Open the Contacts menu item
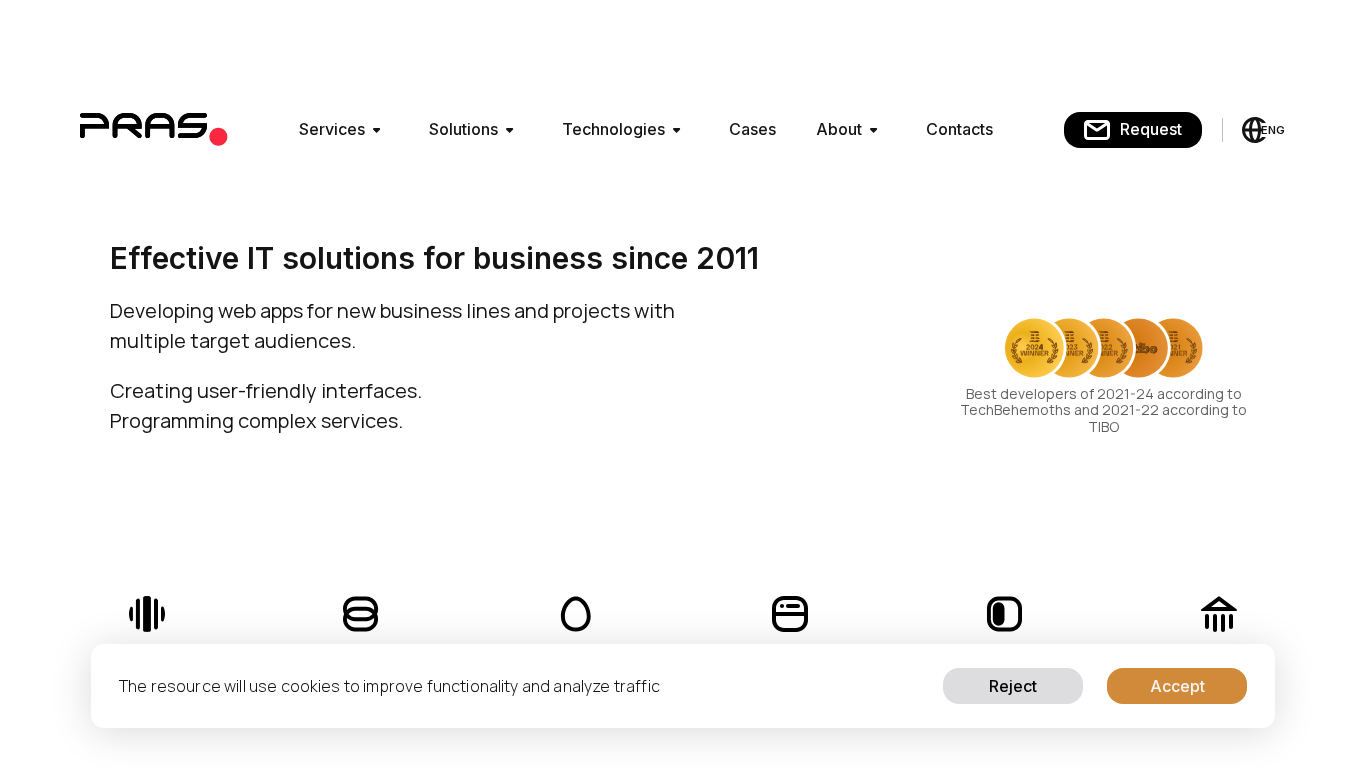Image resolution: width=1366 pixels, height=768 pixels. (x=959, y=130)
